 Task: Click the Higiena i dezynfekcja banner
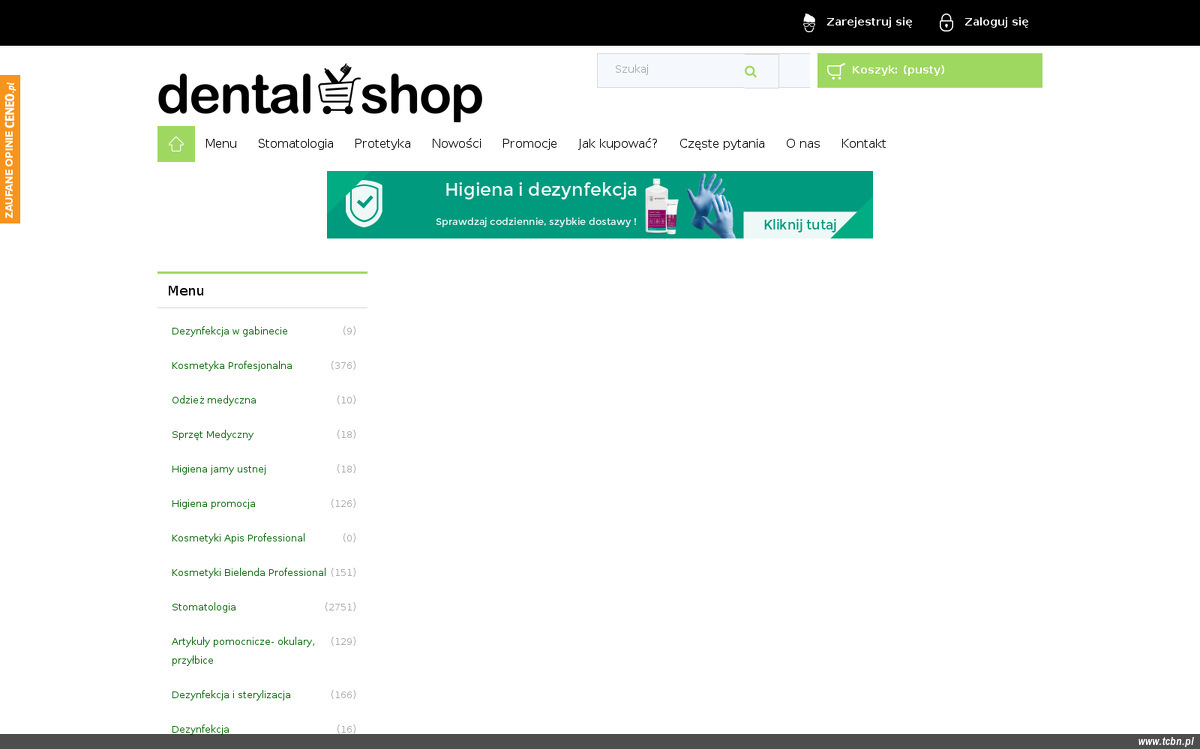click(600, 204)
